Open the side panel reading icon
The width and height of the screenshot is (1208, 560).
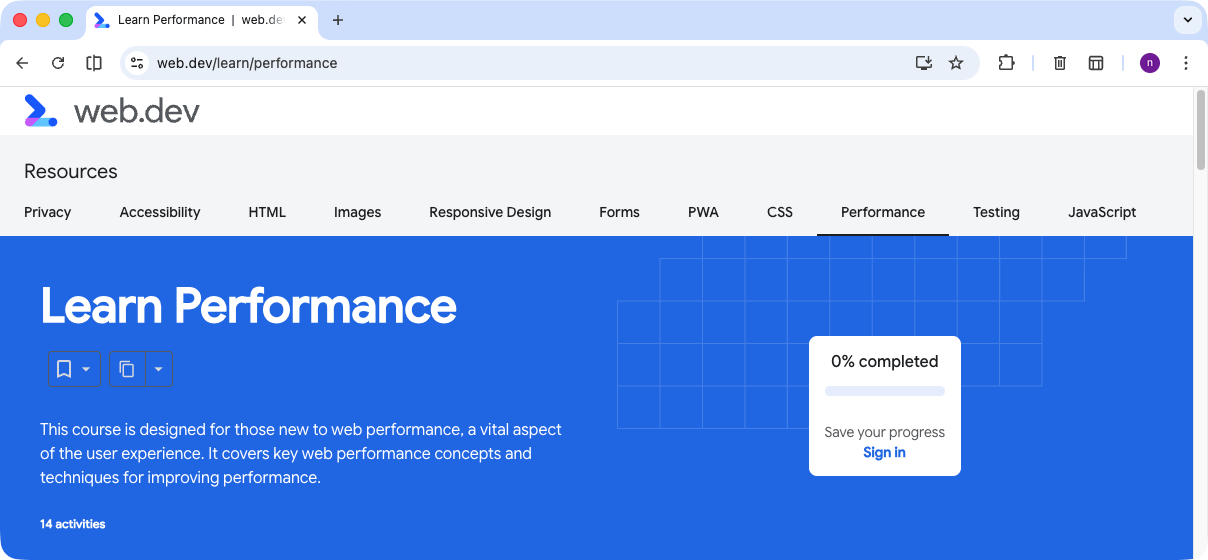click(94, 63)
